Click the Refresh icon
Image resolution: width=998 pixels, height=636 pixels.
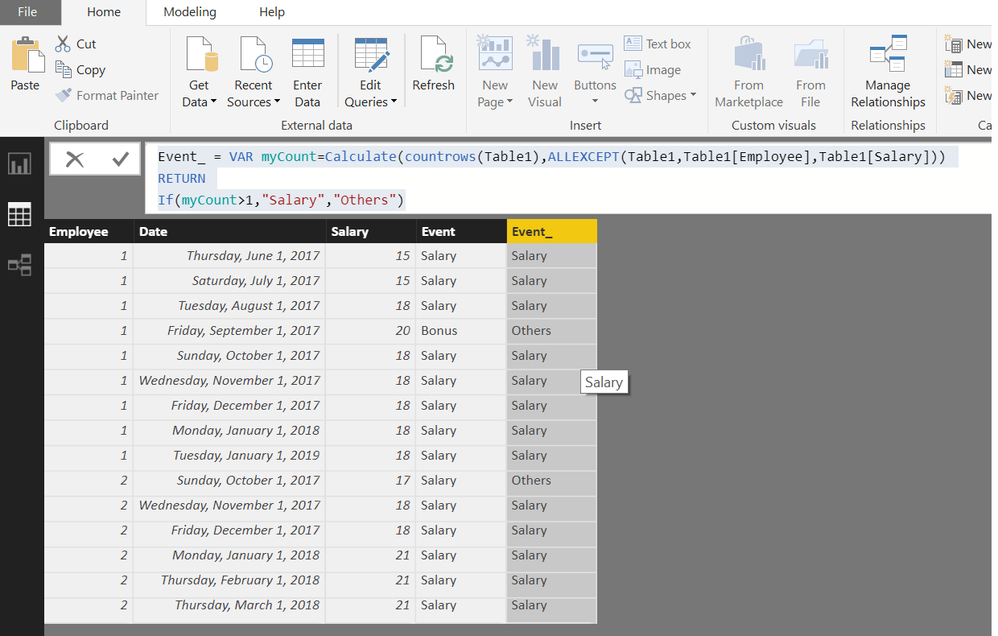(x=436, y=54)
